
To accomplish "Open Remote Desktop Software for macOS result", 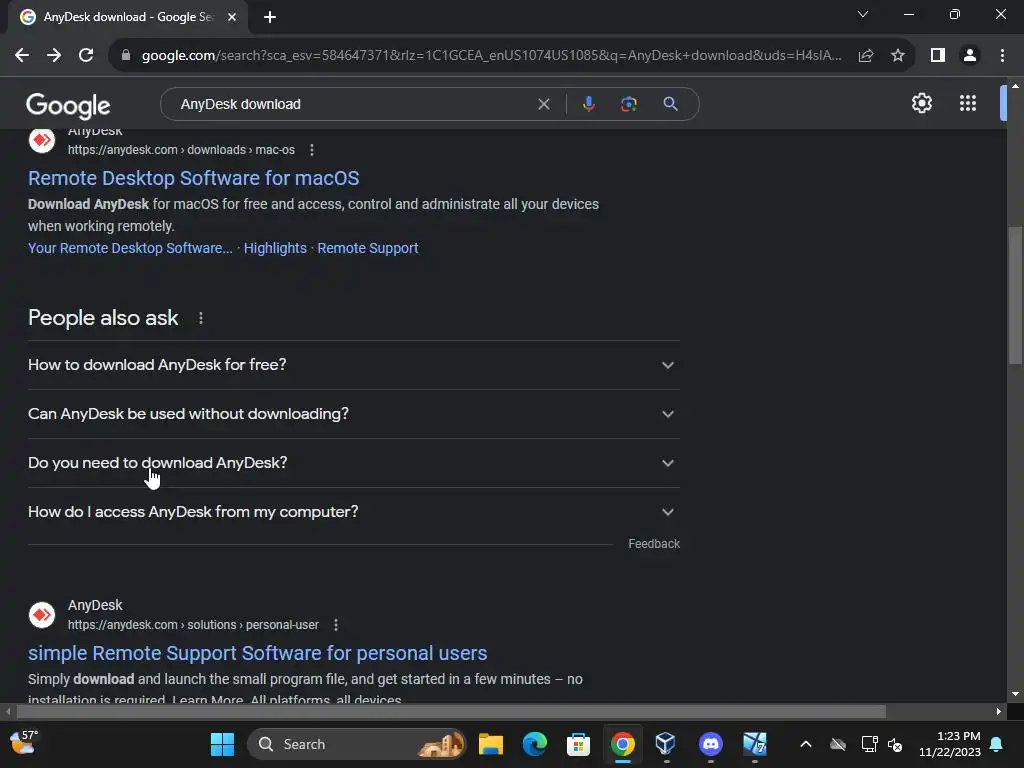I will pyautogui.click(x=193, y=178).
